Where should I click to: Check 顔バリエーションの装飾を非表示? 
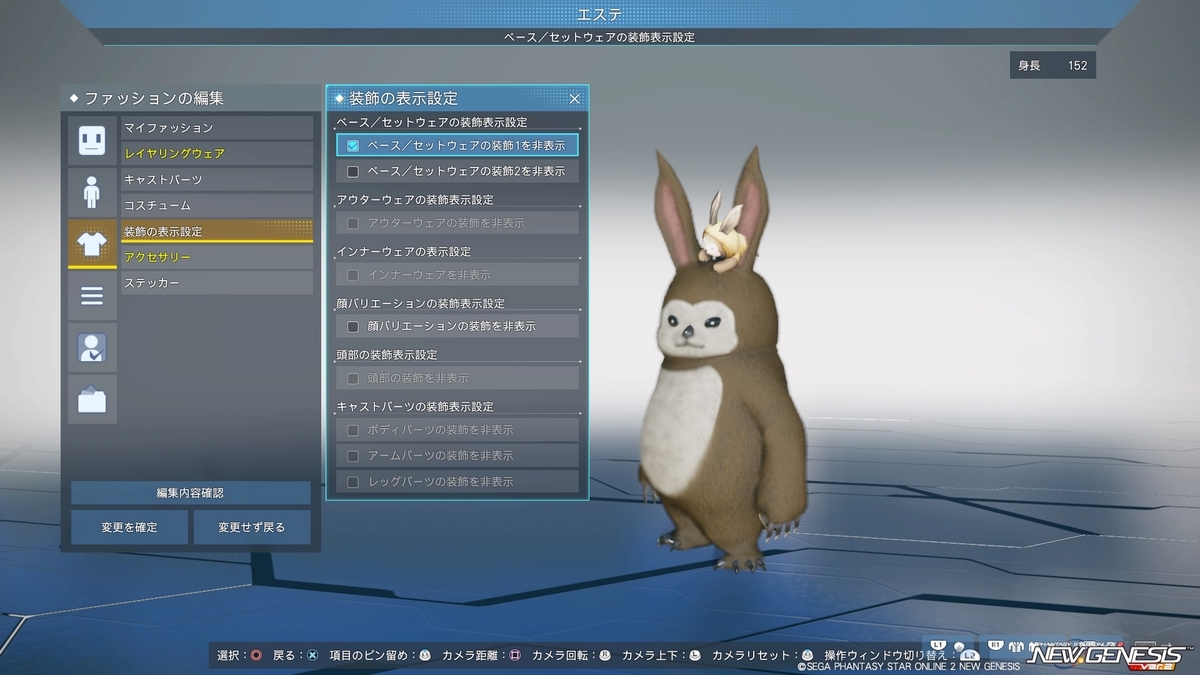[353, 327]
